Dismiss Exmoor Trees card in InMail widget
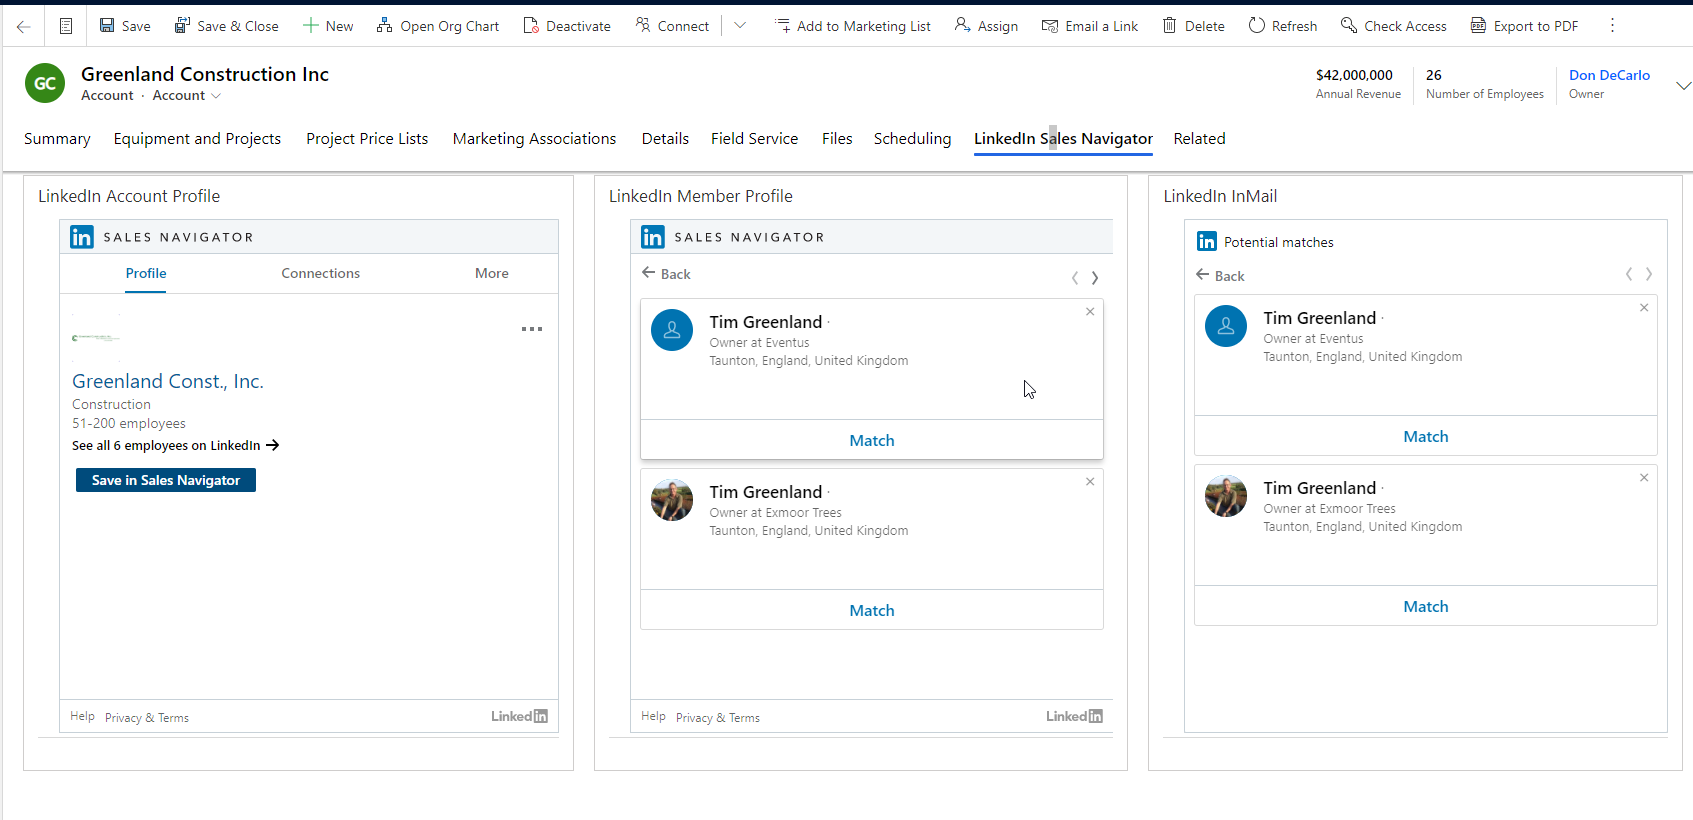The width and height of the screenshot is (1693, 820). pos(1644,478)
